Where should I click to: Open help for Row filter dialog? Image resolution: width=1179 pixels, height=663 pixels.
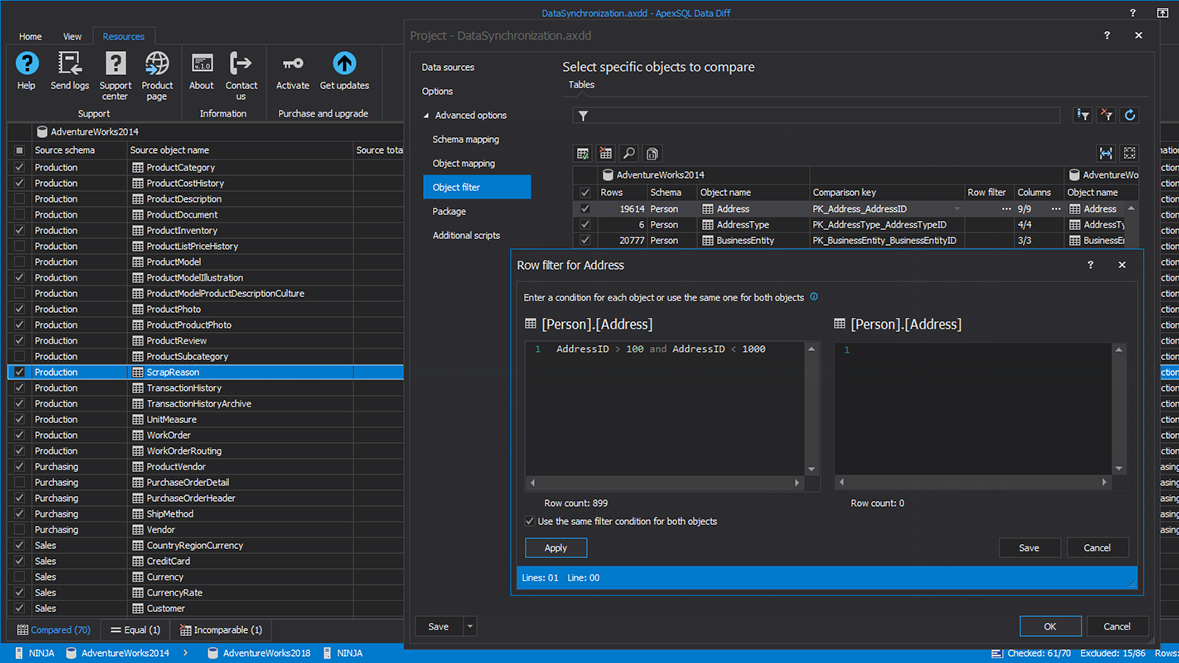pyautogui.click(x=1090, y=265)
